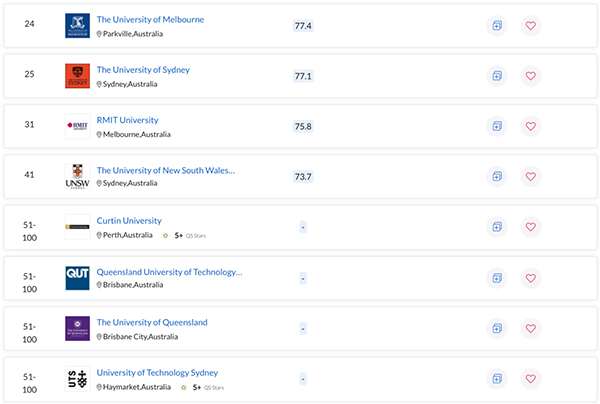Open the RMIT University logo

click(x=77, y=126)
